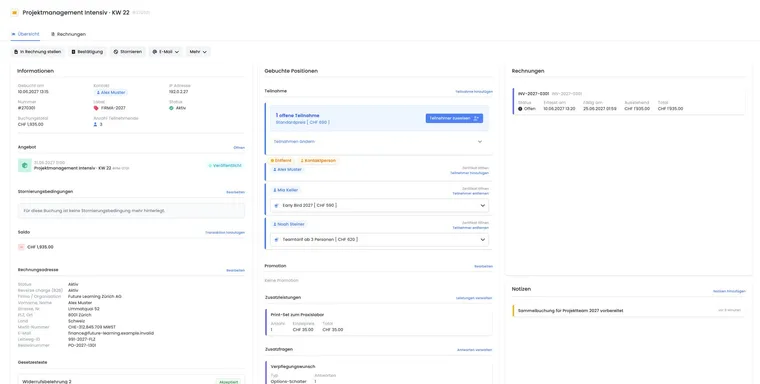Click the Offen status icon on invoice

[x=520, y=109]
